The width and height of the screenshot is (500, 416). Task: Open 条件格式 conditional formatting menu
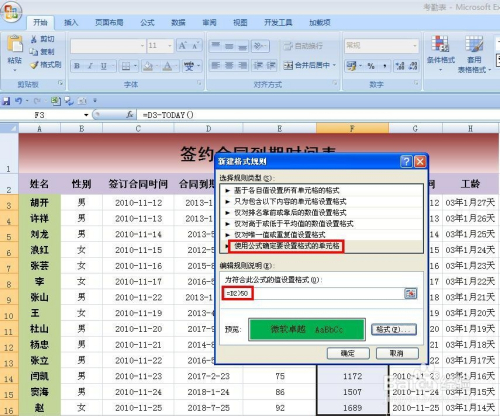[x=440, y=53]
